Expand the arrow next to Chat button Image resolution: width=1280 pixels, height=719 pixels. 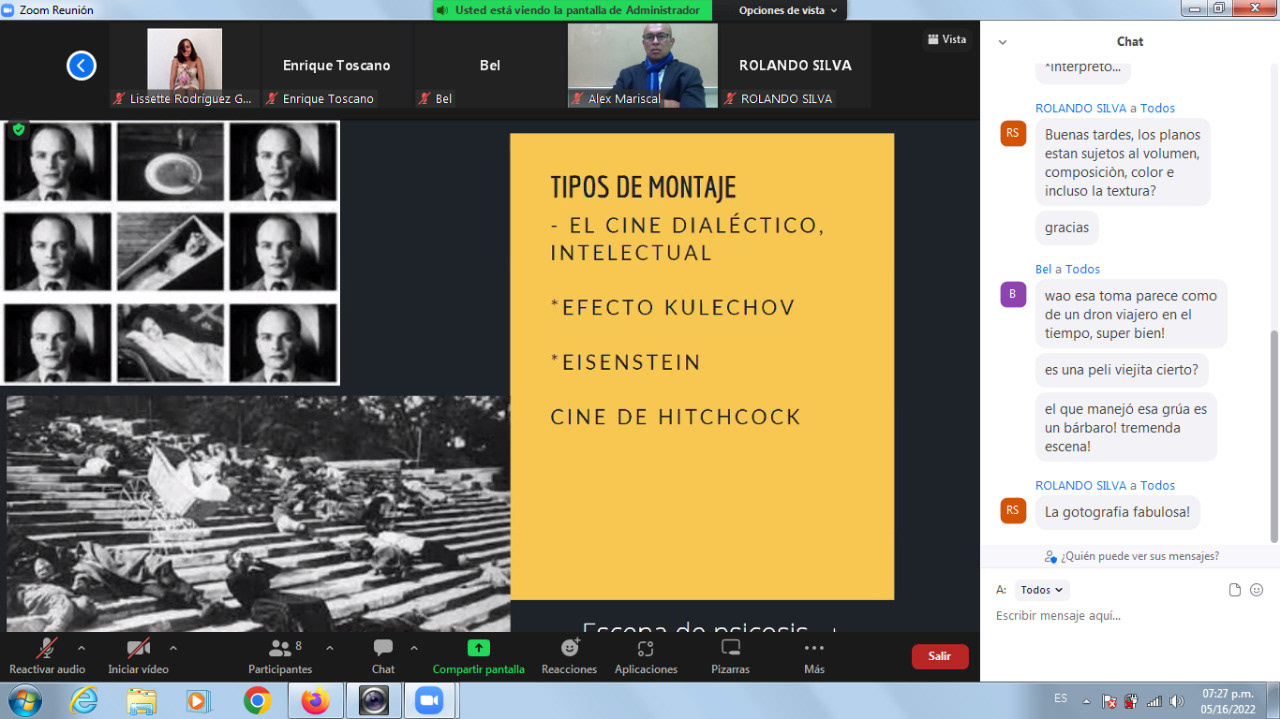[414, 648]
